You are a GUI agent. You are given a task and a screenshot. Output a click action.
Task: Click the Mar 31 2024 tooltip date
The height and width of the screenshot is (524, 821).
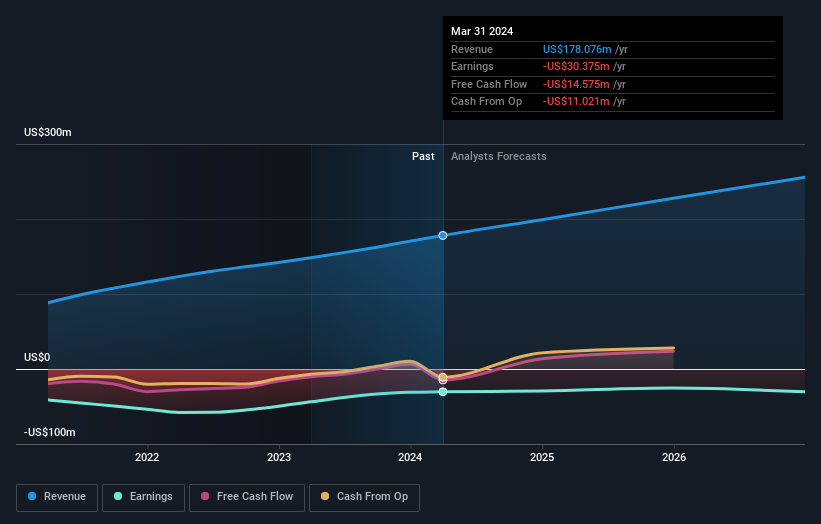tap(482, 31)
